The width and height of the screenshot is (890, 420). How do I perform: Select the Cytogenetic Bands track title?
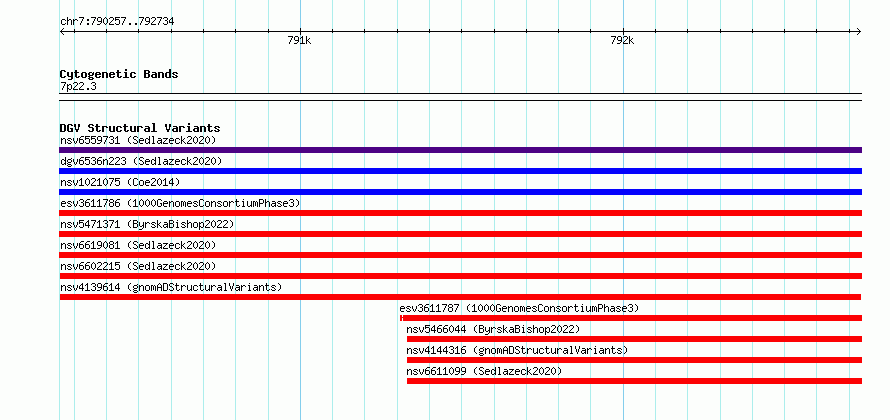point(119,74)
